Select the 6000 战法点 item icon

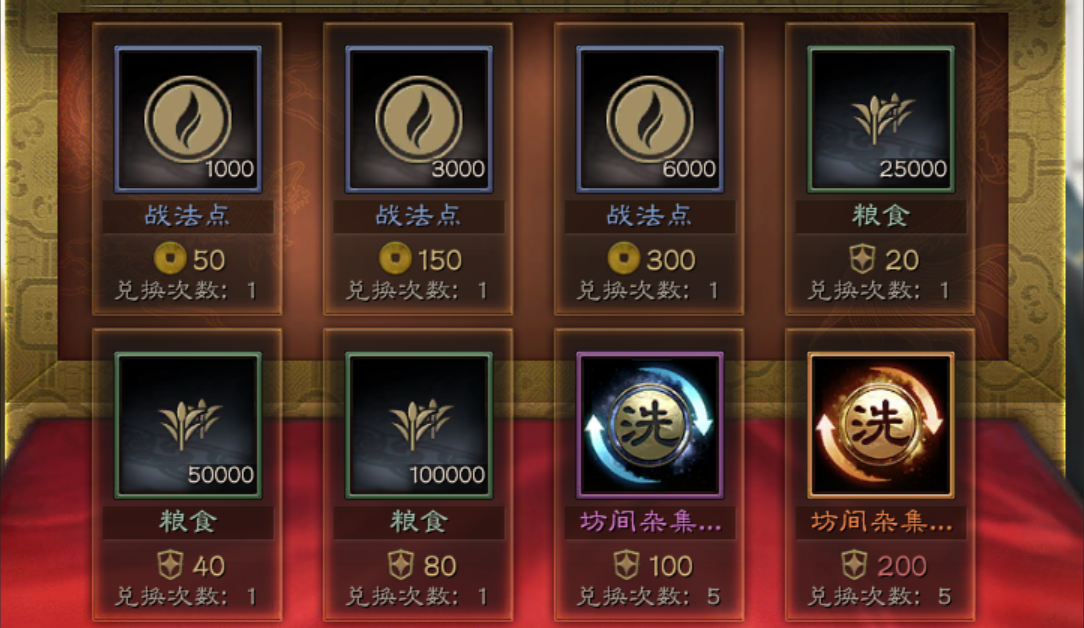click(649, 119)
